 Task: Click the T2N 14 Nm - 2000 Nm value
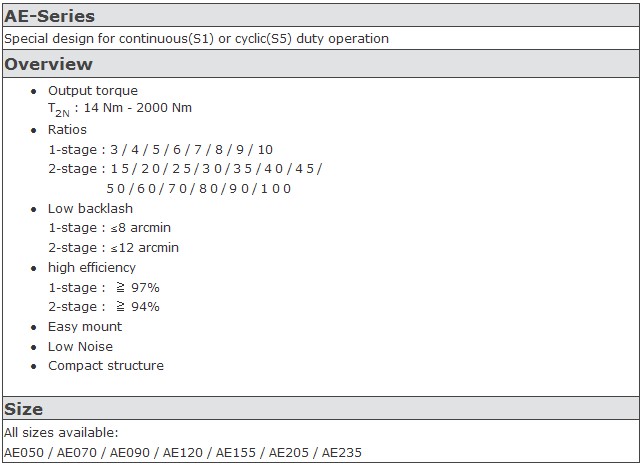tap(120, 109)
